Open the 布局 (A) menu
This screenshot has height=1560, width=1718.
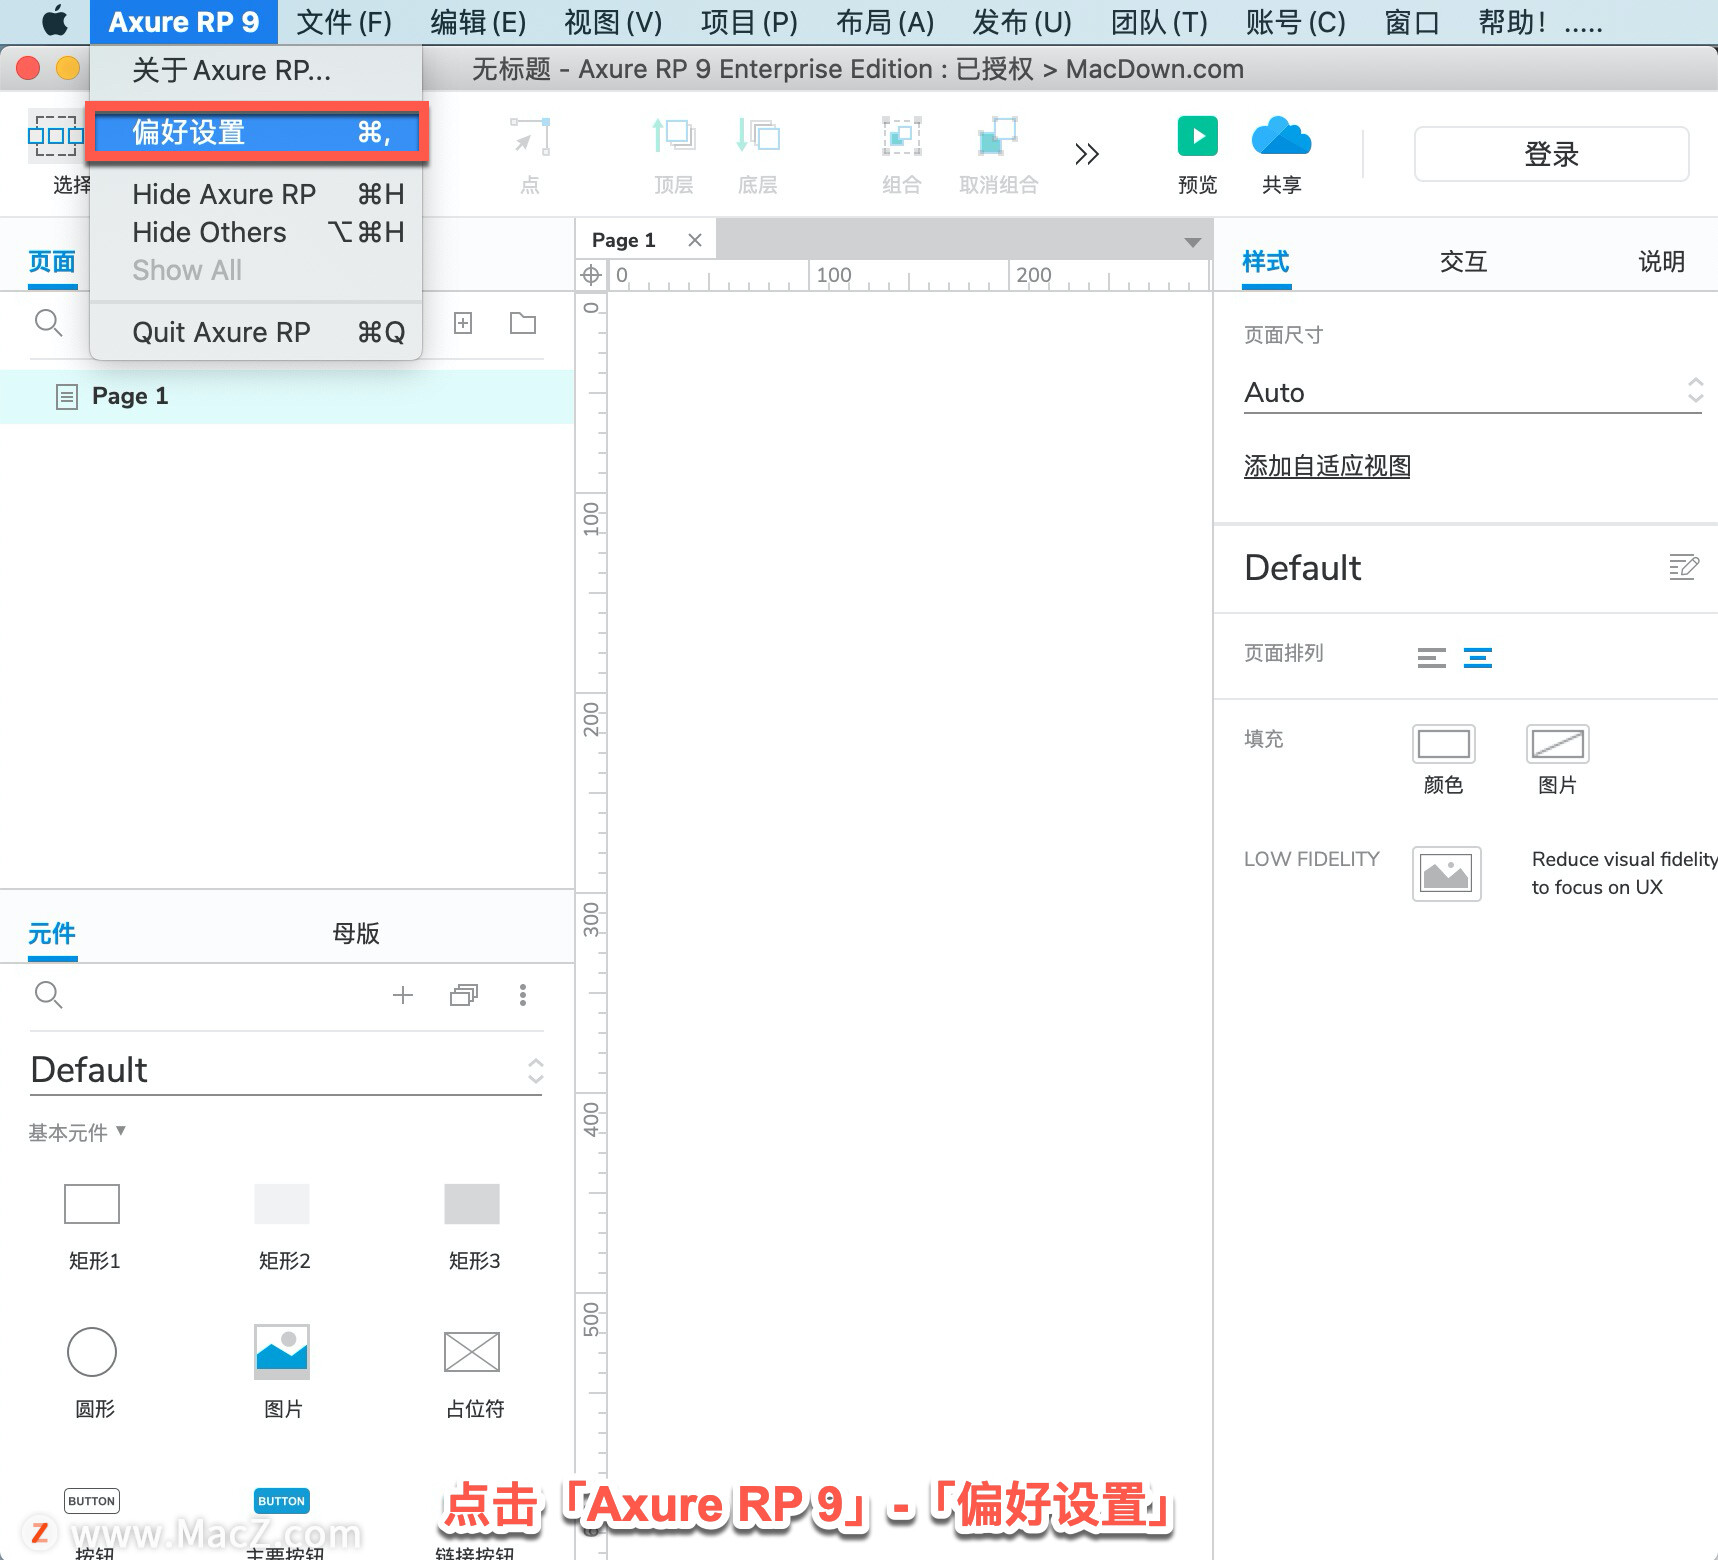click(885, 22)
